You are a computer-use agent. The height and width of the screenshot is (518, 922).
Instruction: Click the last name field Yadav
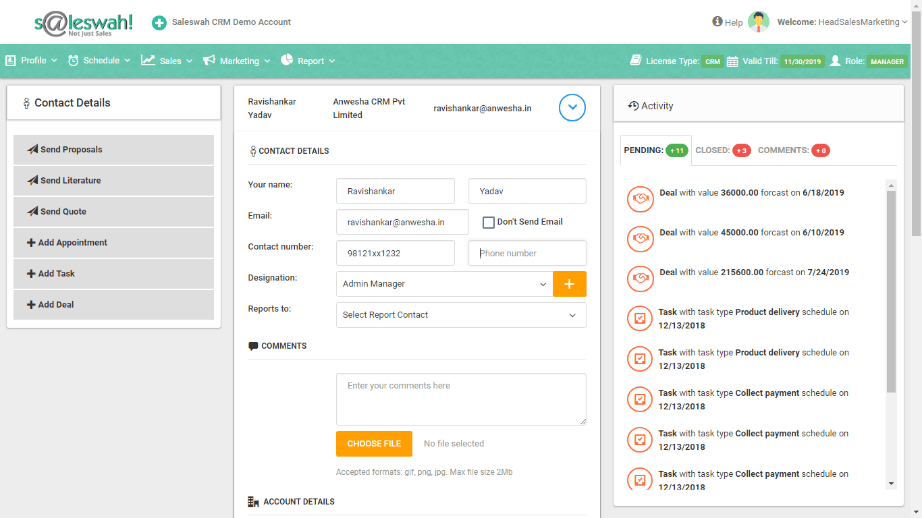click(x=527, y=191)
